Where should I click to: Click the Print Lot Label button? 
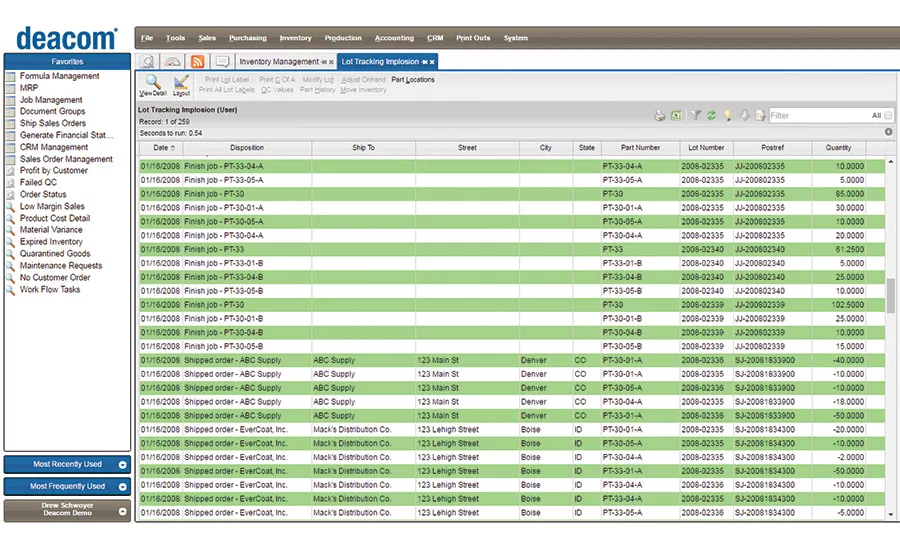pyautogui.click(x=227, y=80)
